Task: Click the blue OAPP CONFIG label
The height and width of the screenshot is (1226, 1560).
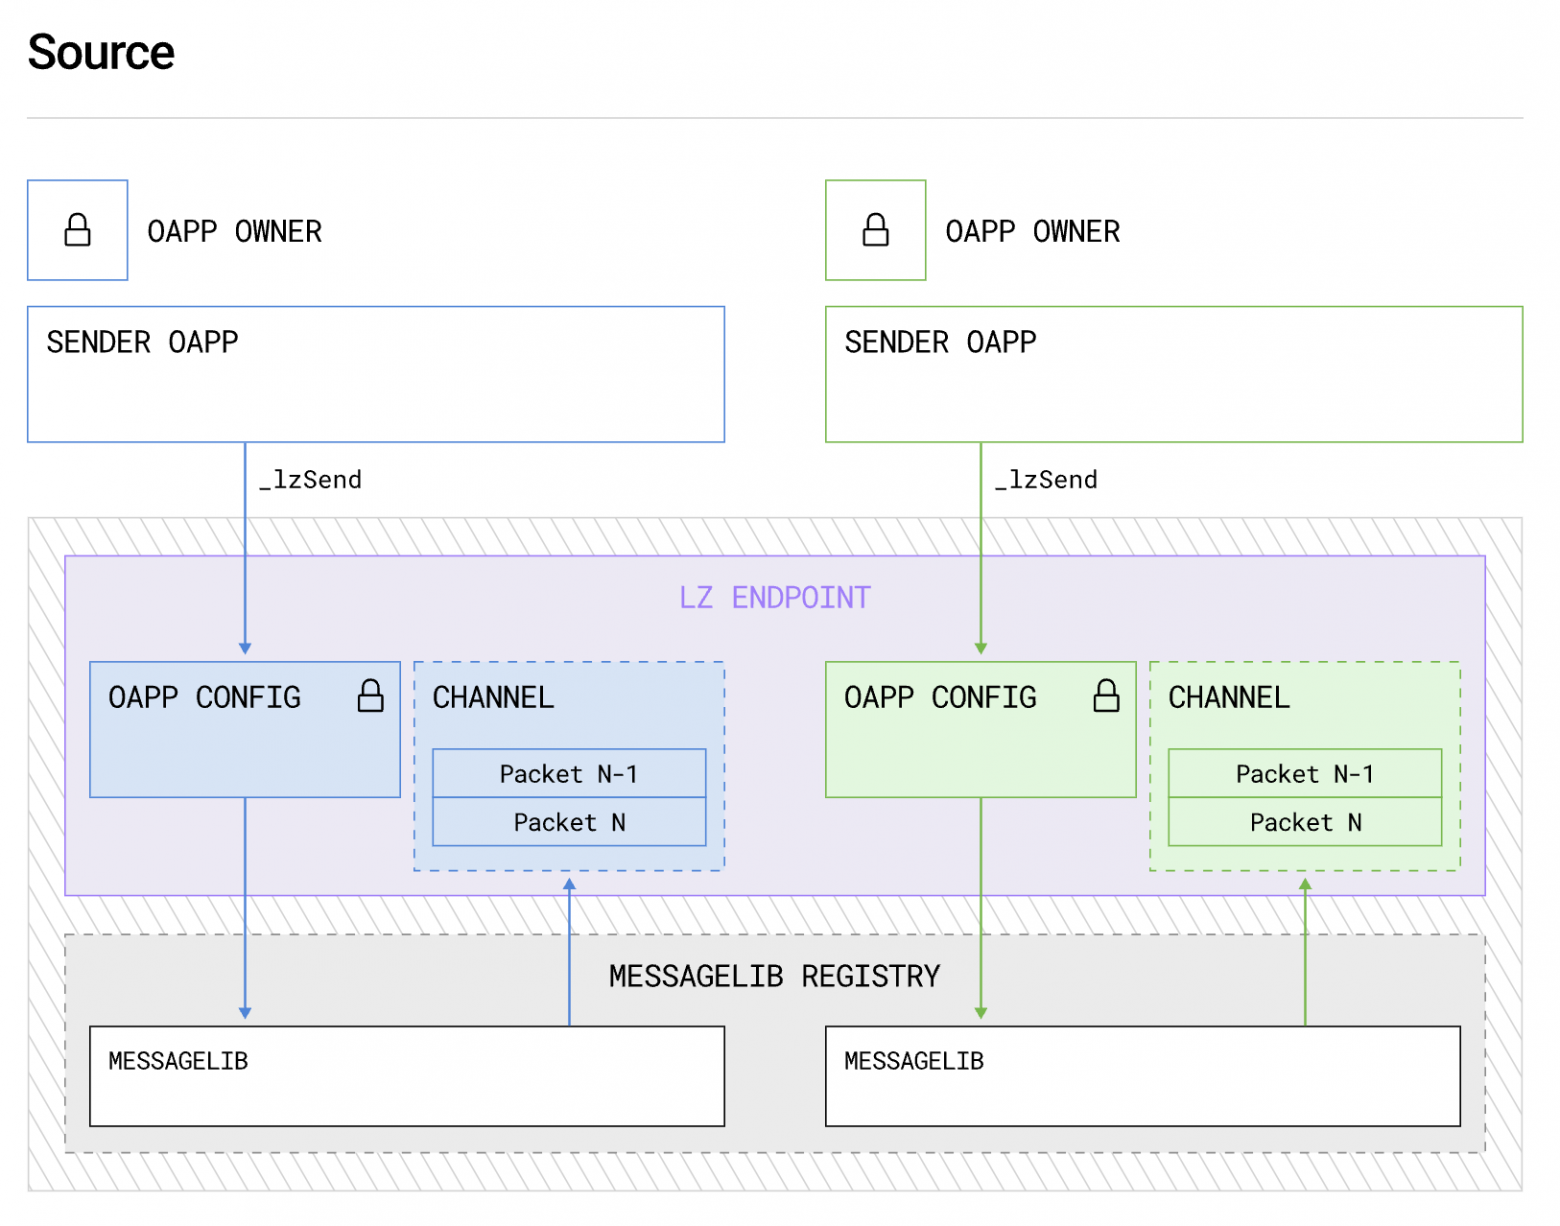Action: click(x=204, y=697)
